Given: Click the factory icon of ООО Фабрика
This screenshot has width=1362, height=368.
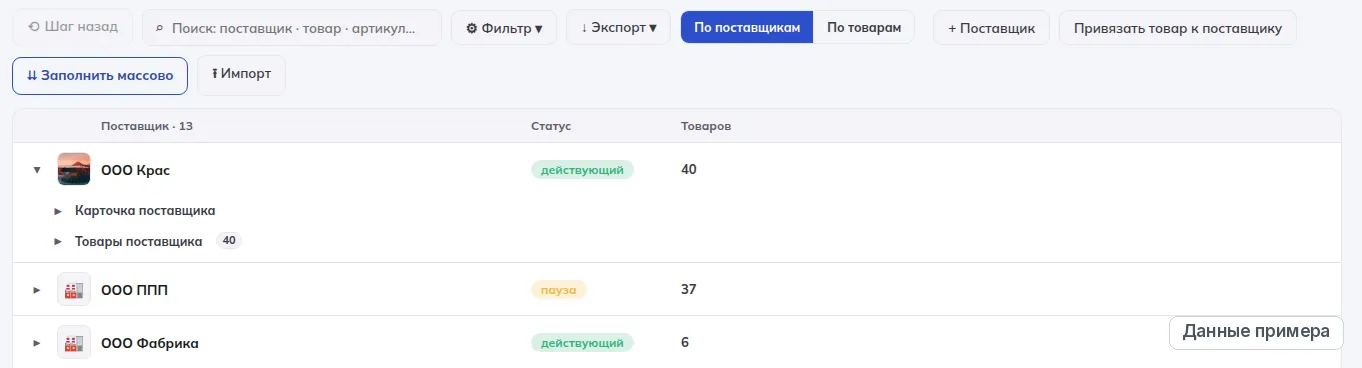Looking at the screenshot, I should click(x=74, y=343).
